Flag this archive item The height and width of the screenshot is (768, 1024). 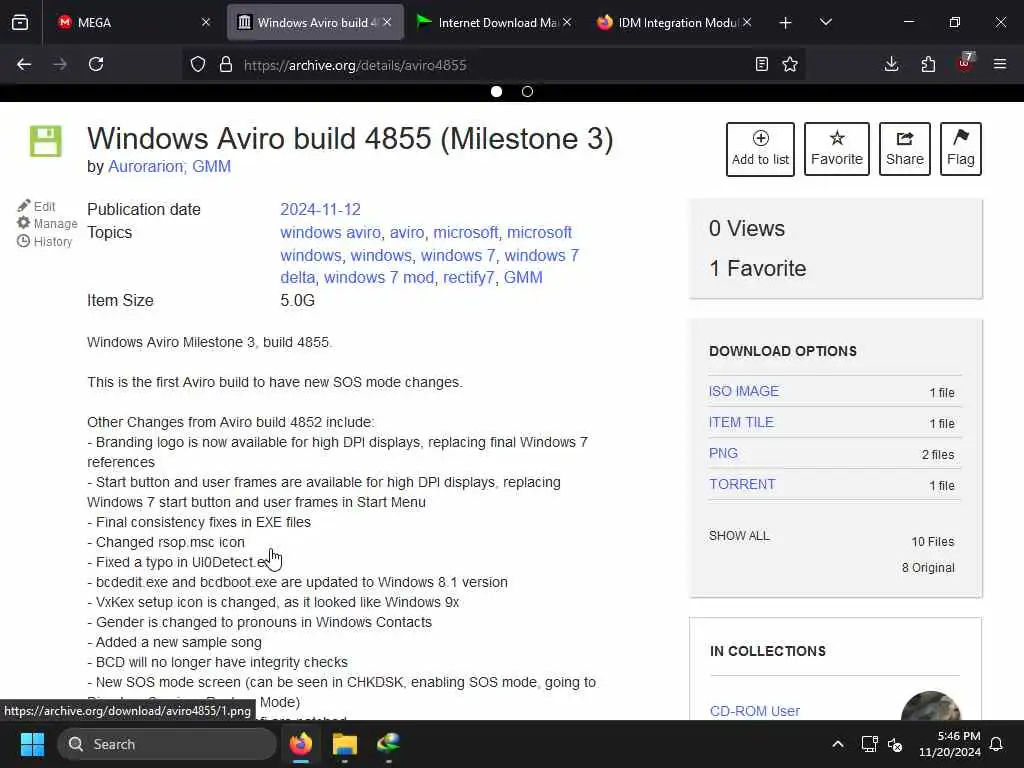click(961, 149)
